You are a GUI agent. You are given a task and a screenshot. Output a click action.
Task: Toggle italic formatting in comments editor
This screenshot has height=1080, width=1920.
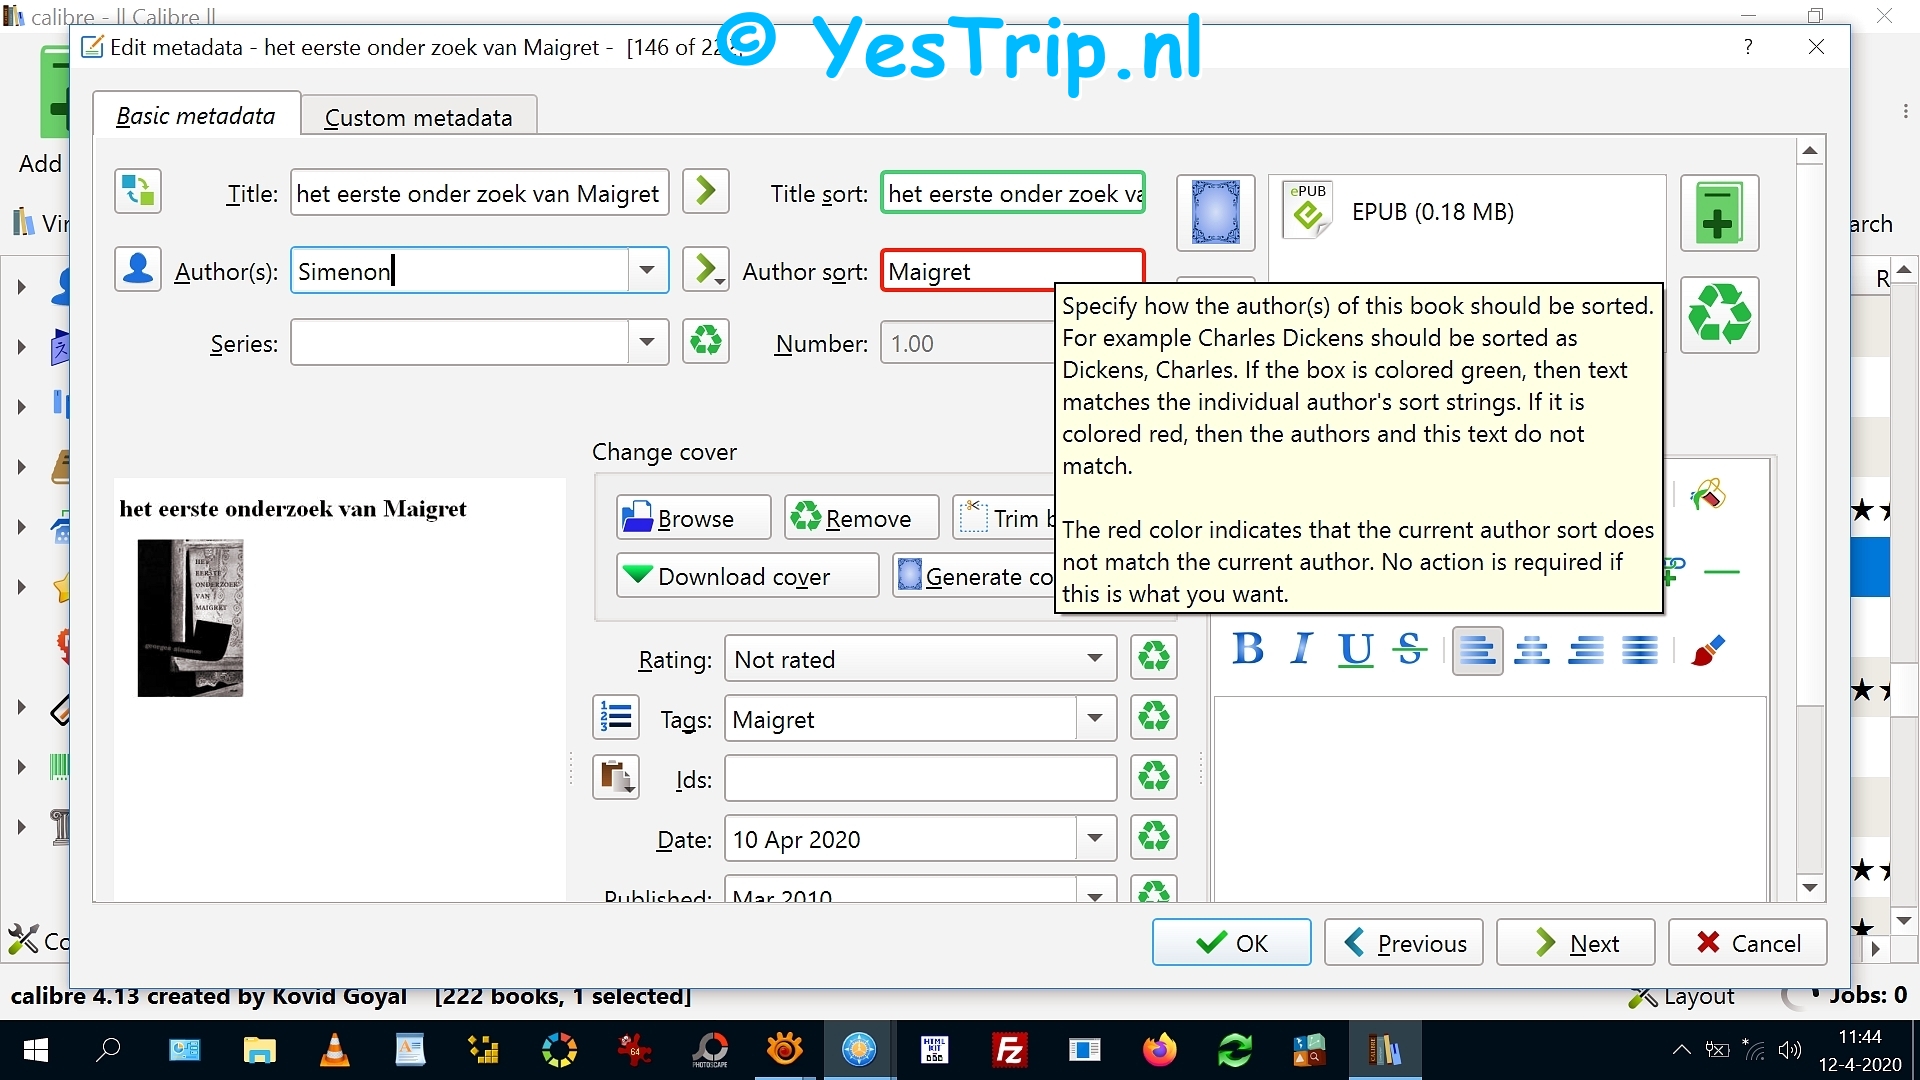pos(1301,650)
